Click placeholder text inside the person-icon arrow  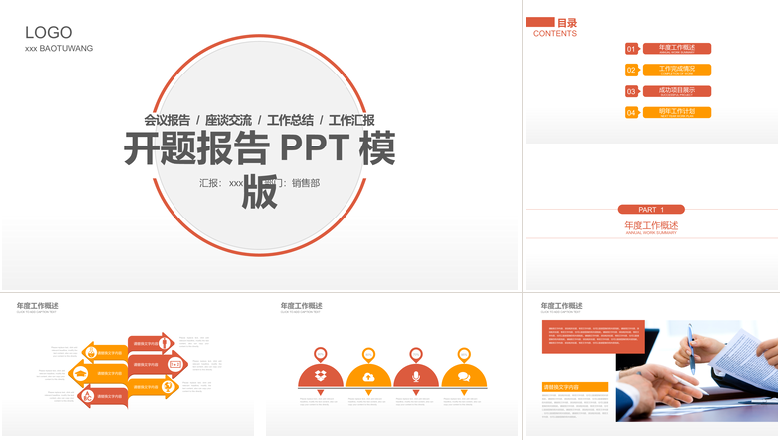click(x=146, y=344)
